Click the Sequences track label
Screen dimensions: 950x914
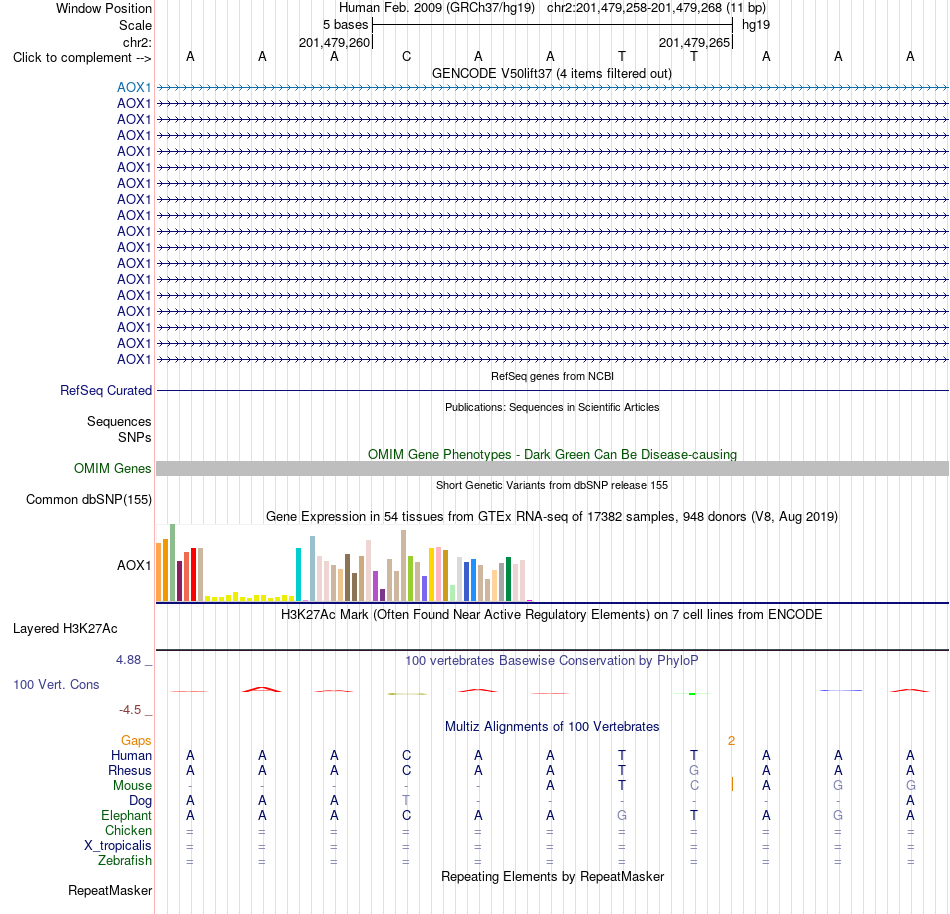pos(119,422)
